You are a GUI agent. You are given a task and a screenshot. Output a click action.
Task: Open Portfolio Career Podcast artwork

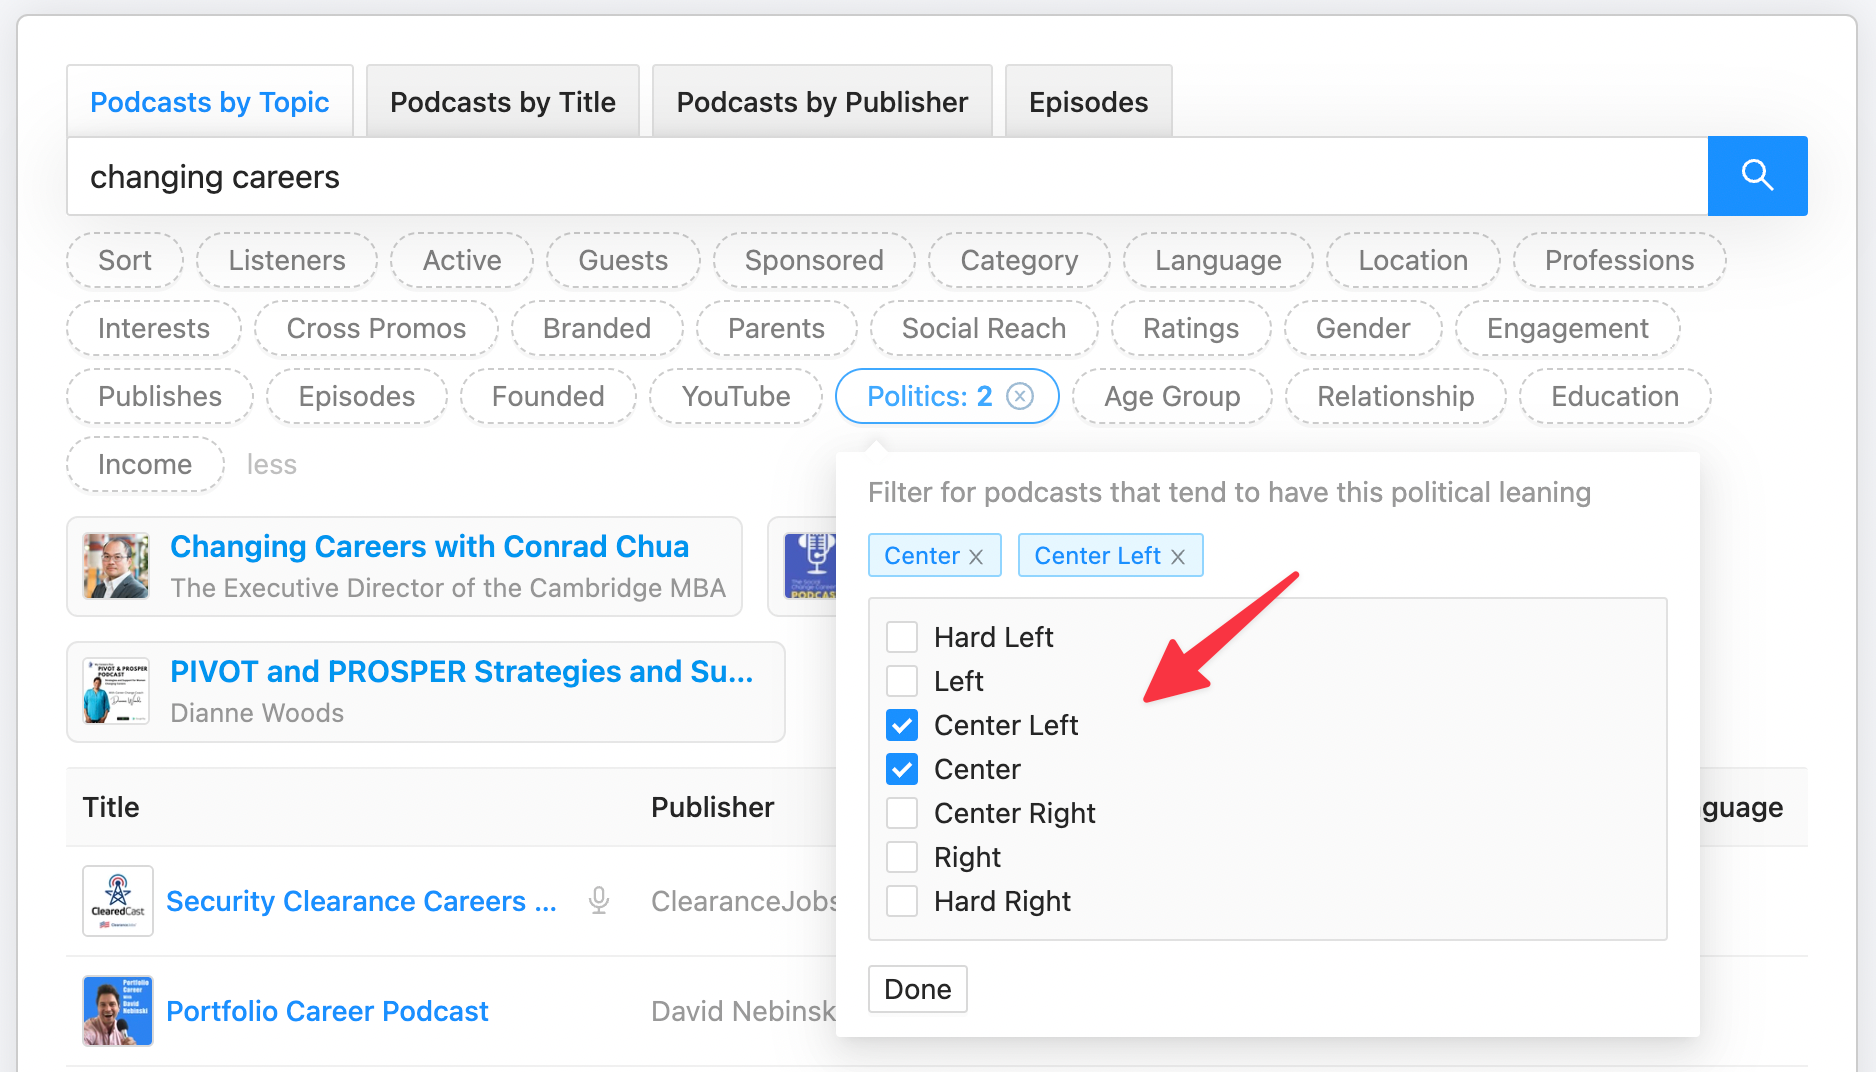pyautogui.click(x=118, y=1011)
